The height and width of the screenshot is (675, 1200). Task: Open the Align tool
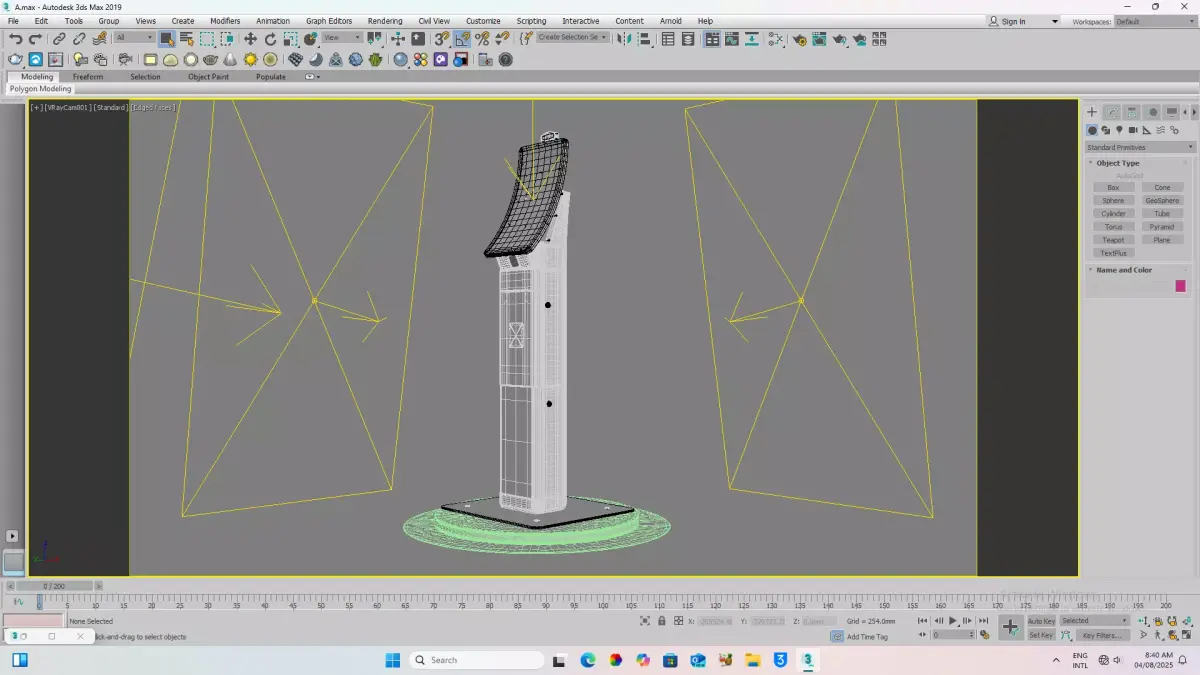tap(645, 39)
